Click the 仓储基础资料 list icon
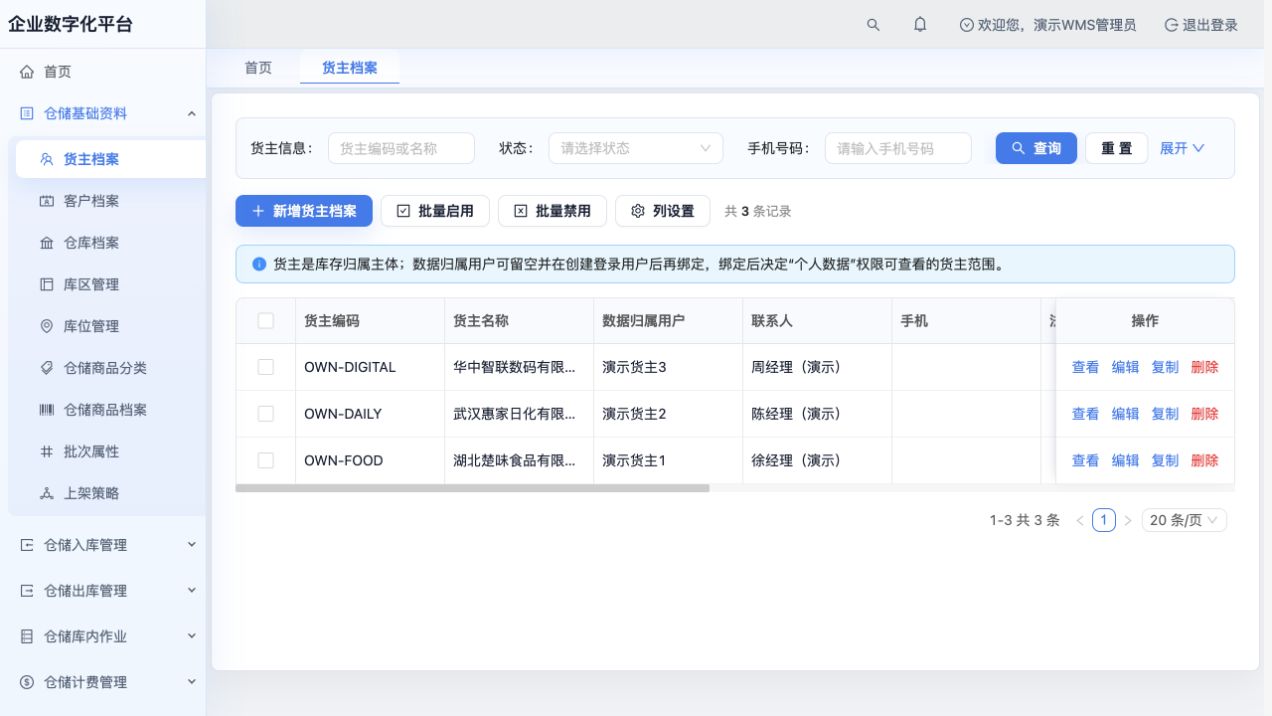 pos(27,114)
